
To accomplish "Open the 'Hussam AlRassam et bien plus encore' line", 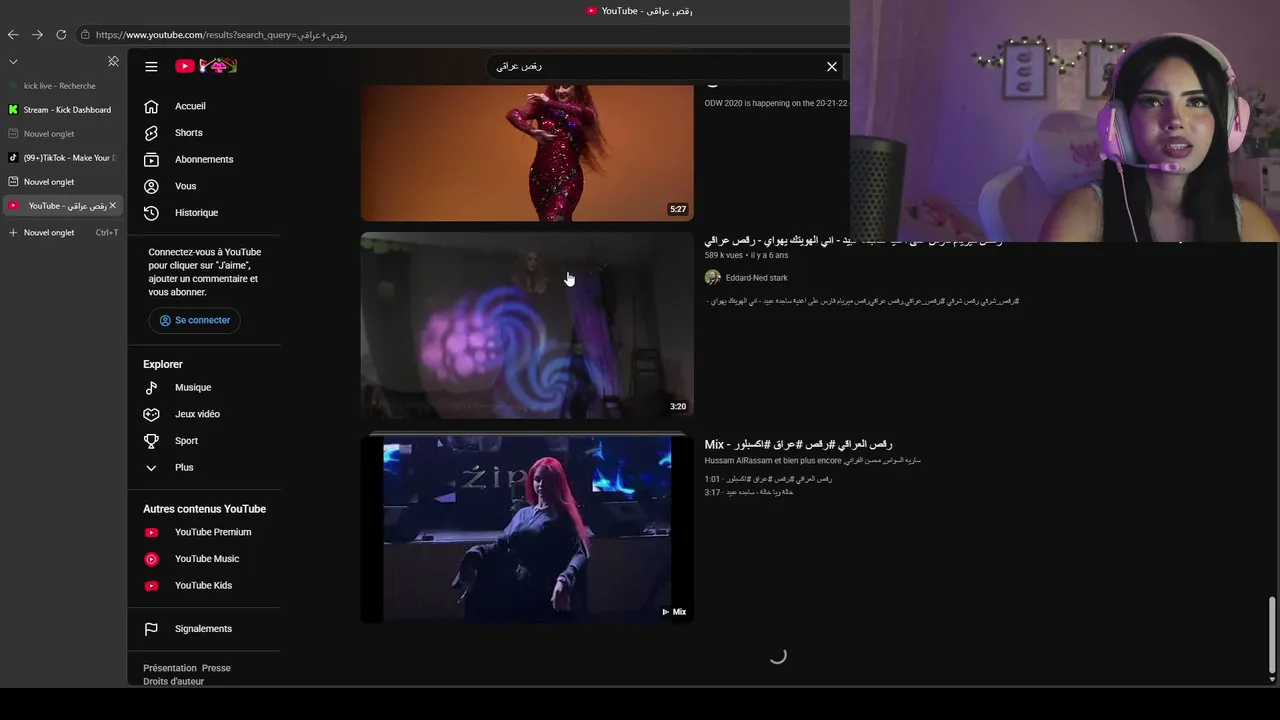I will pyautogui.click(x=812, y=461).
